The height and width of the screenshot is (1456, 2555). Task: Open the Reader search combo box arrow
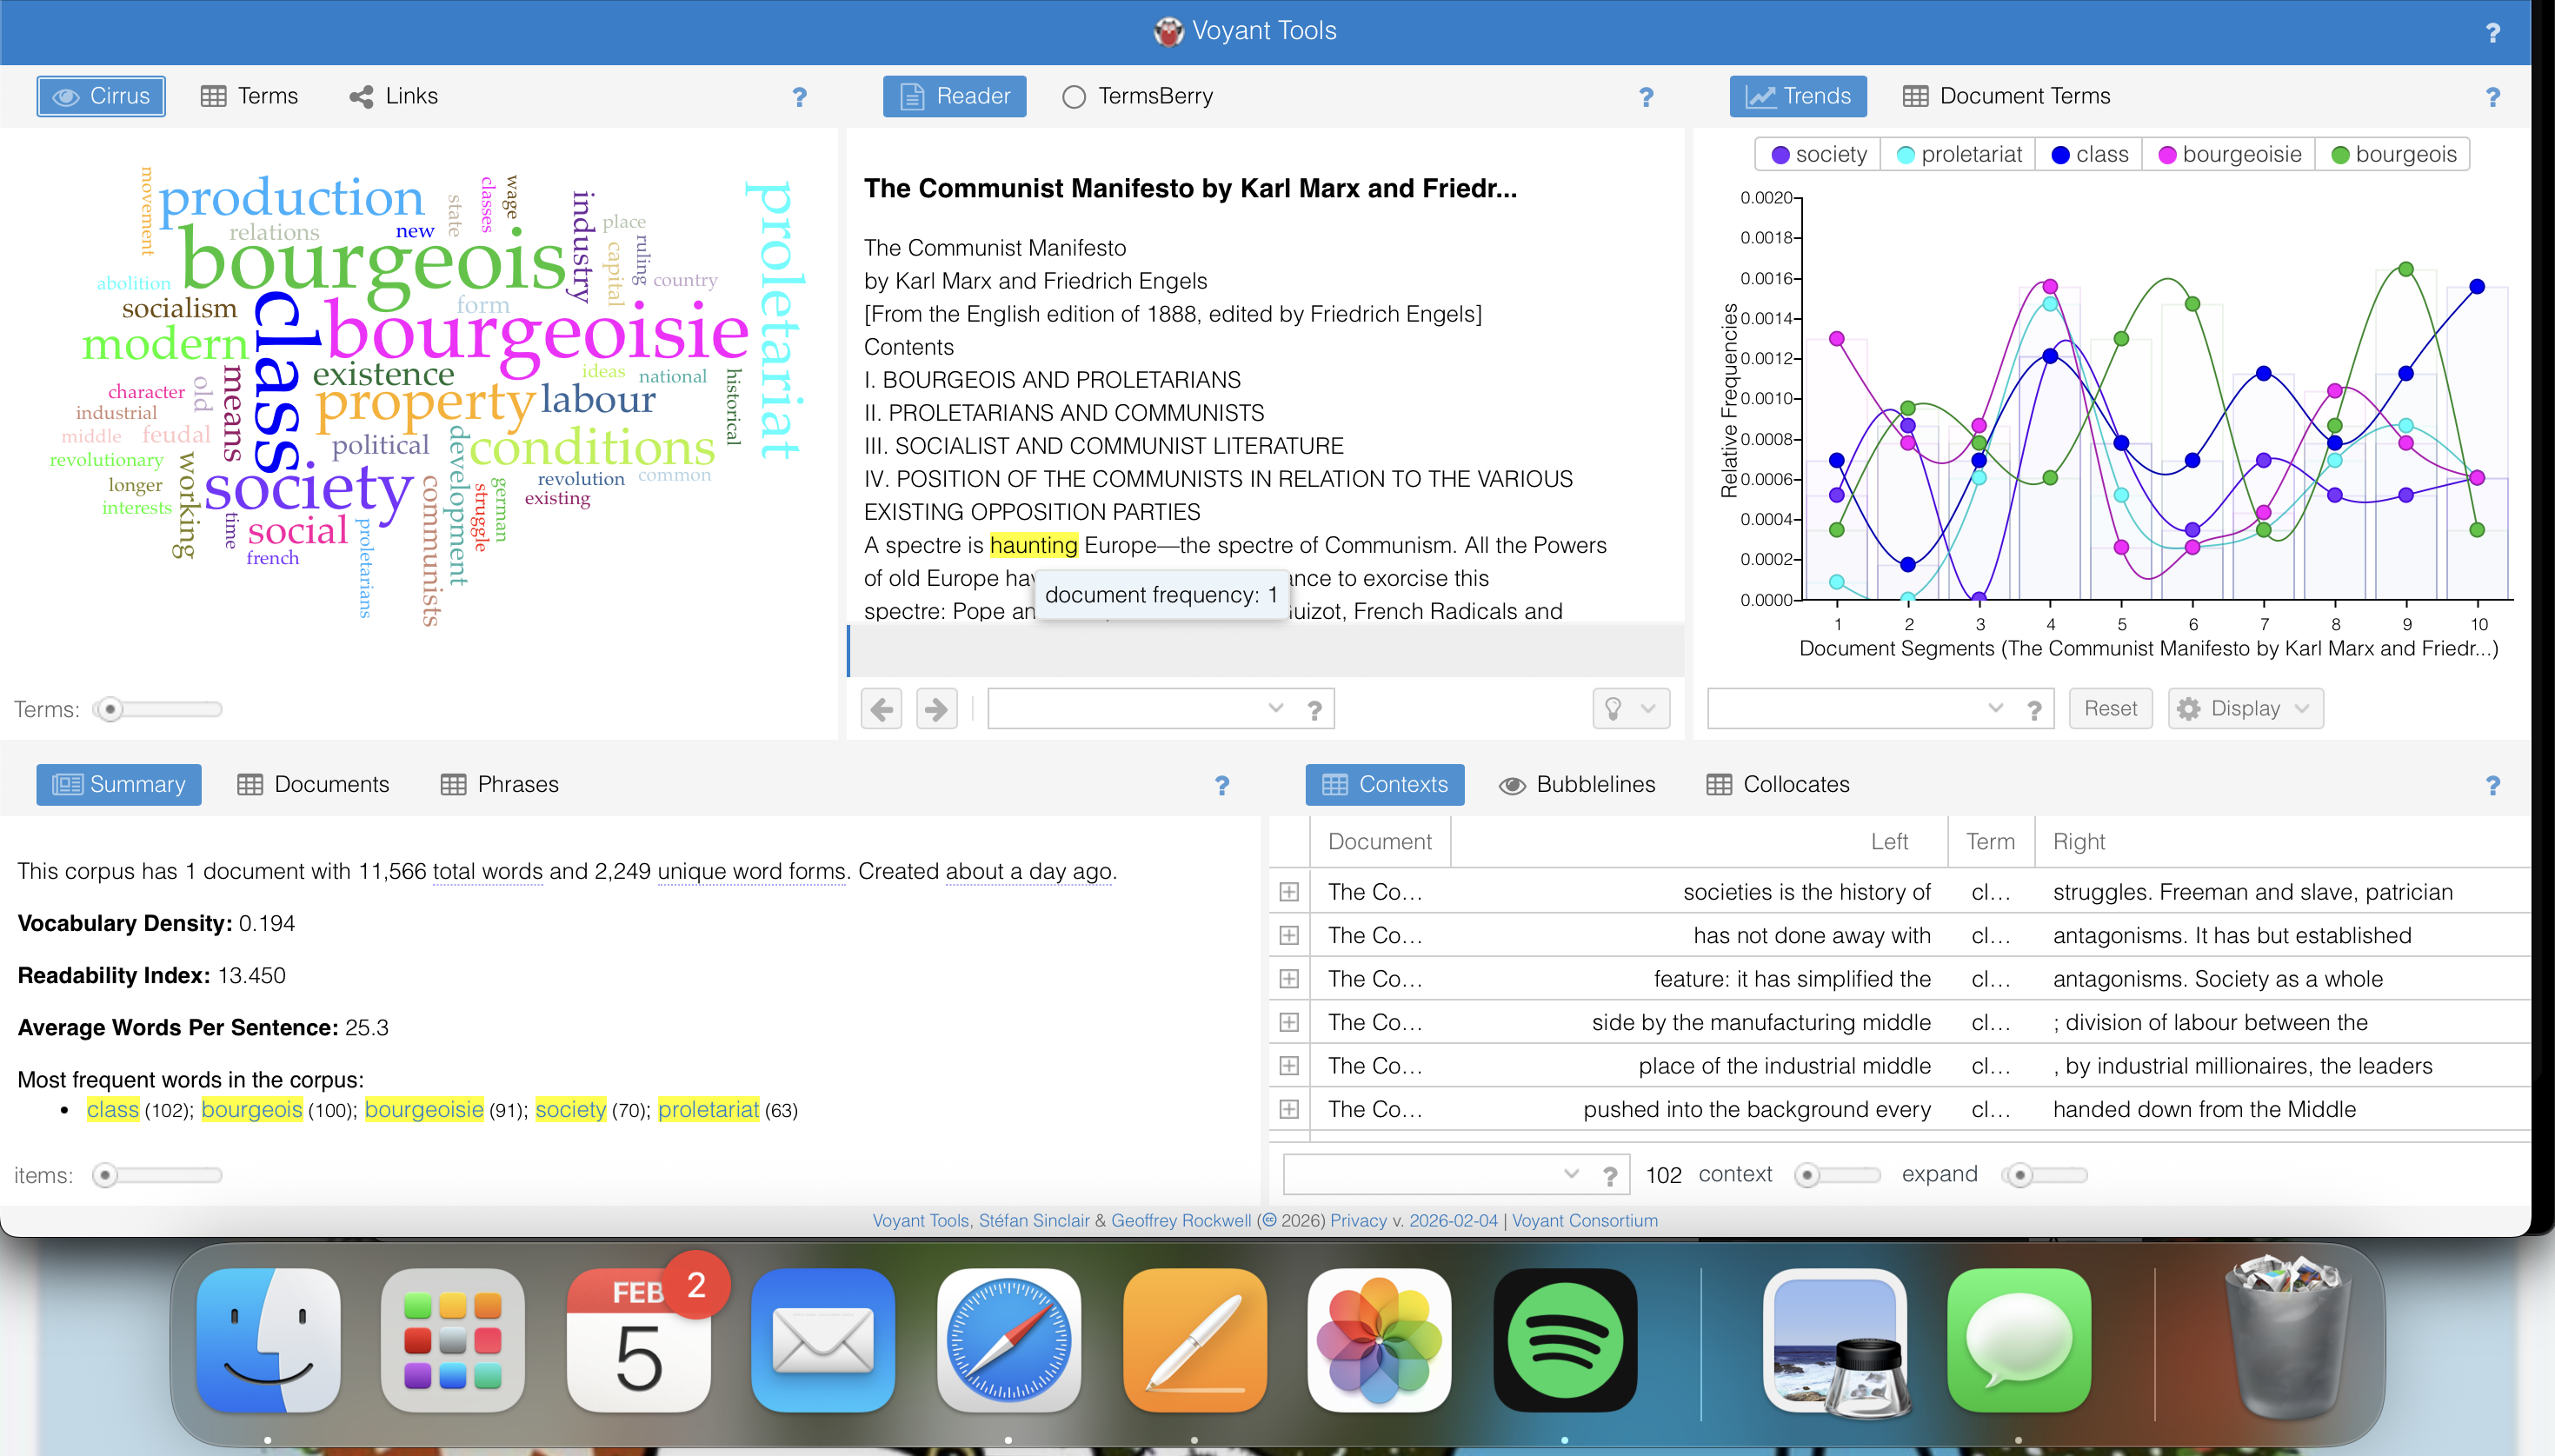(x=1275, y=709)
